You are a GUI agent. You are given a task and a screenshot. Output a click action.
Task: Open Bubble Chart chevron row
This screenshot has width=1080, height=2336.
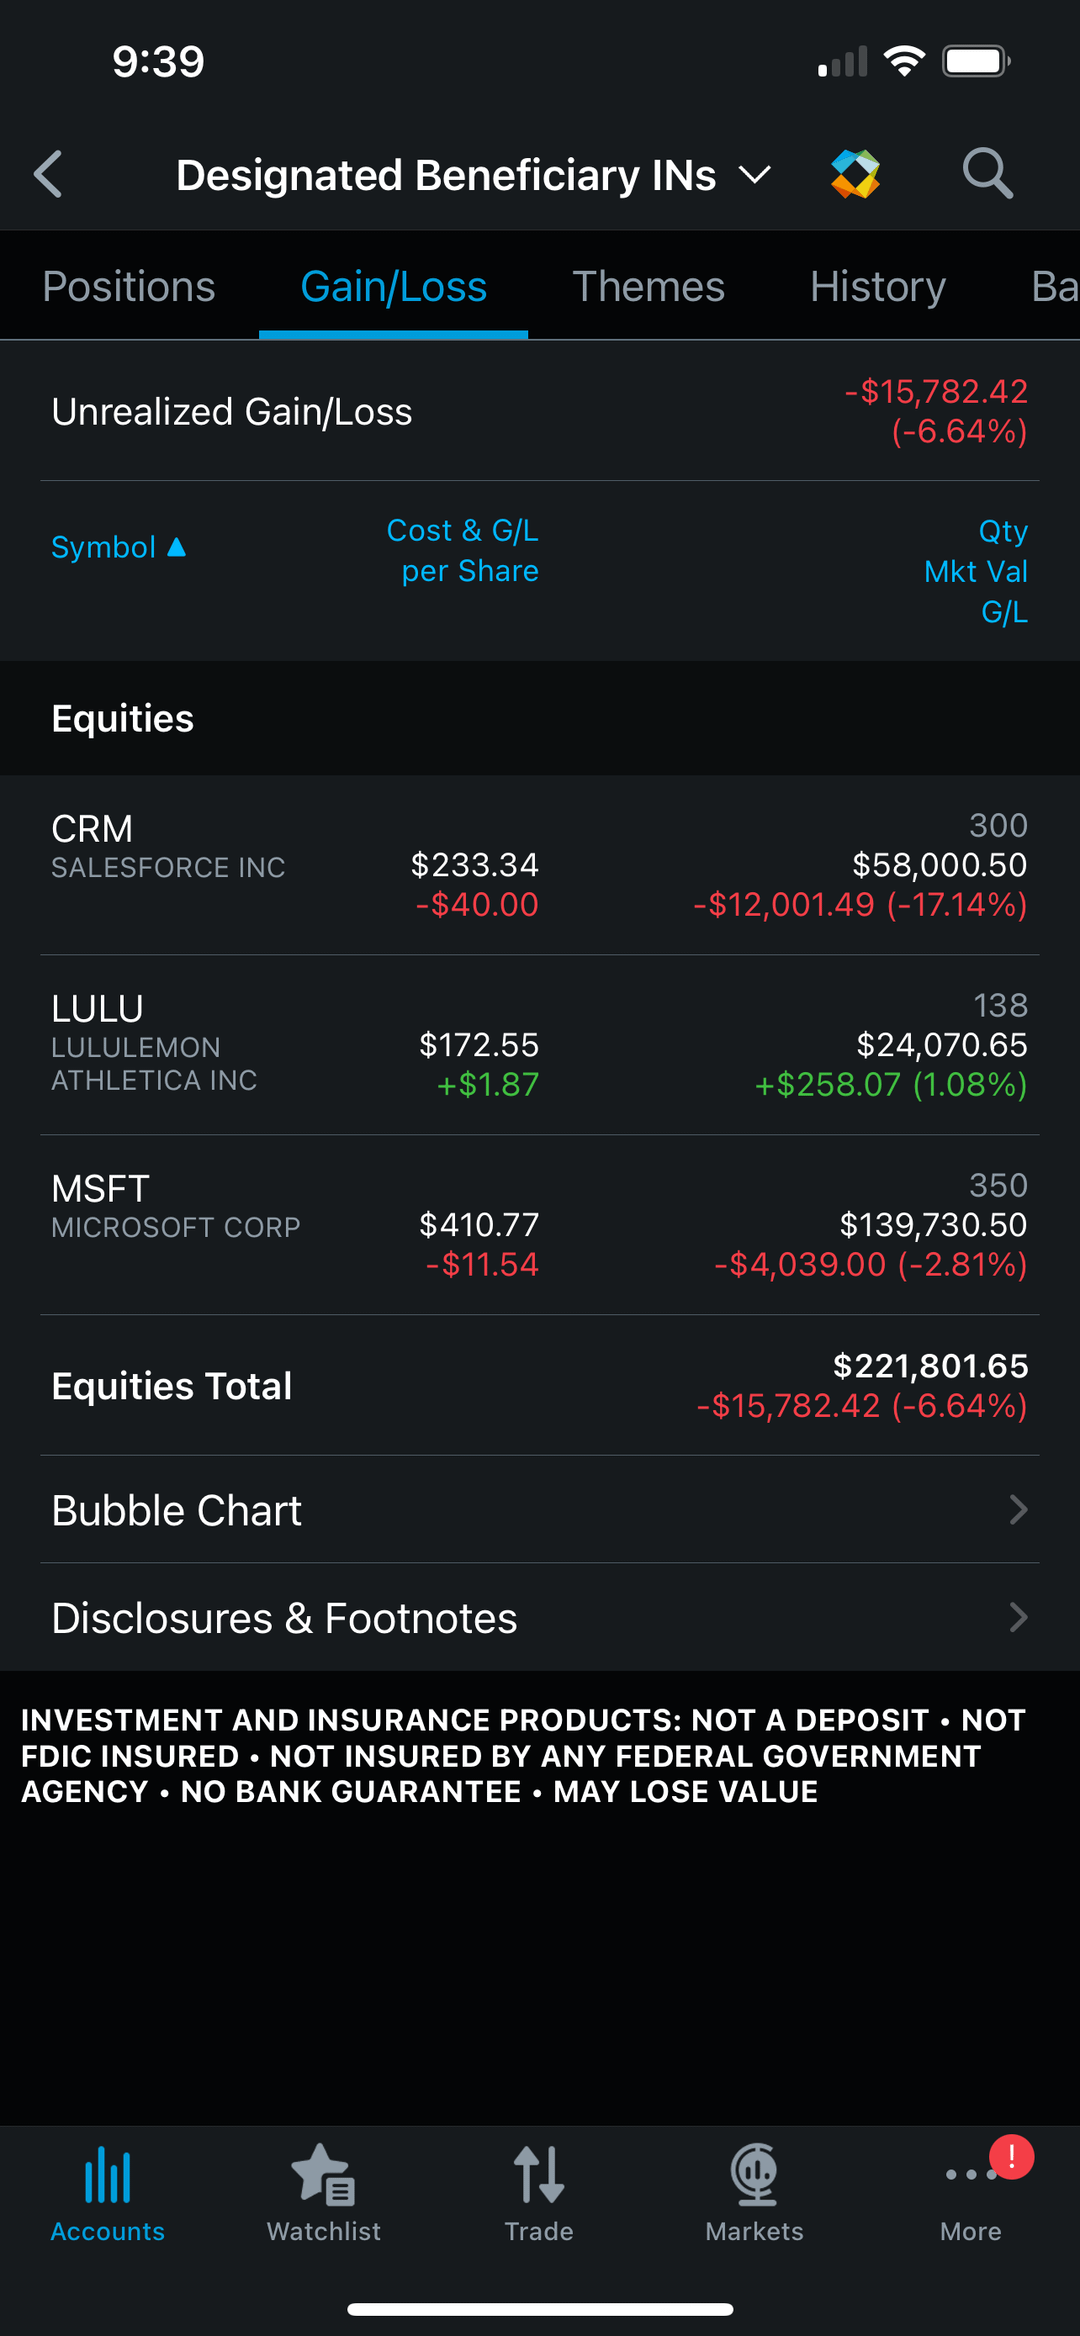[540, 1510]
